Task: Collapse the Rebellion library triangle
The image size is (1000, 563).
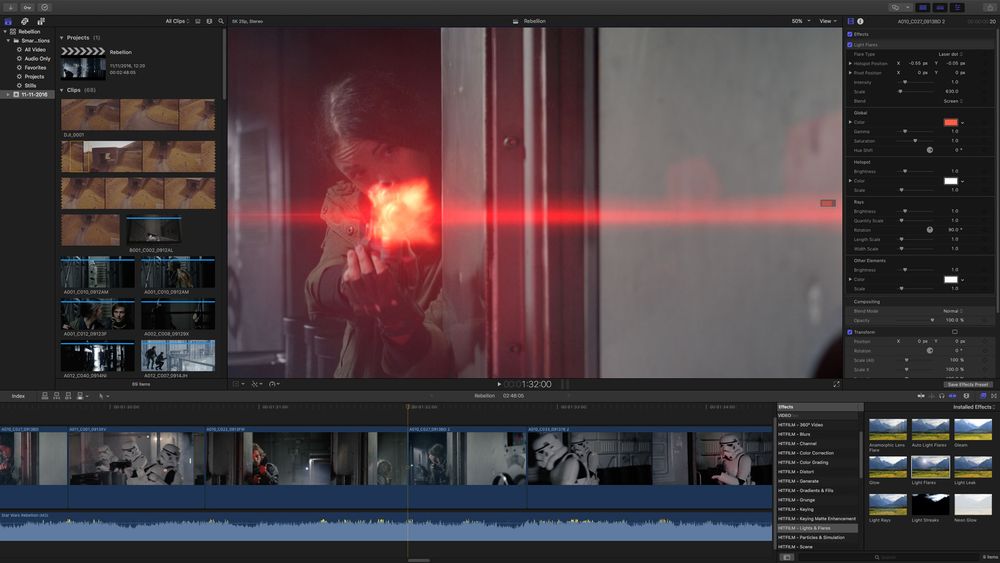Action: [5, 31]
